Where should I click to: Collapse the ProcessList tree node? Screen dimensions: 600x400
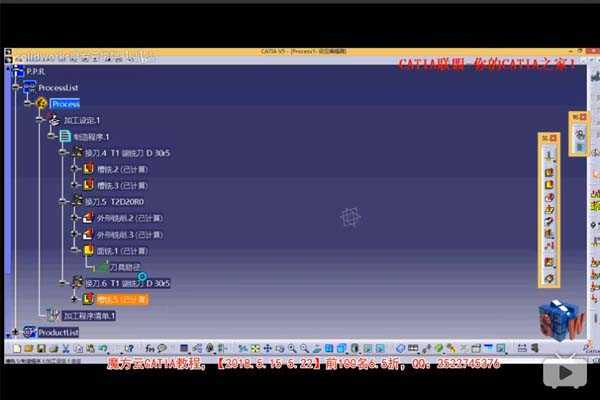point(15,87)
